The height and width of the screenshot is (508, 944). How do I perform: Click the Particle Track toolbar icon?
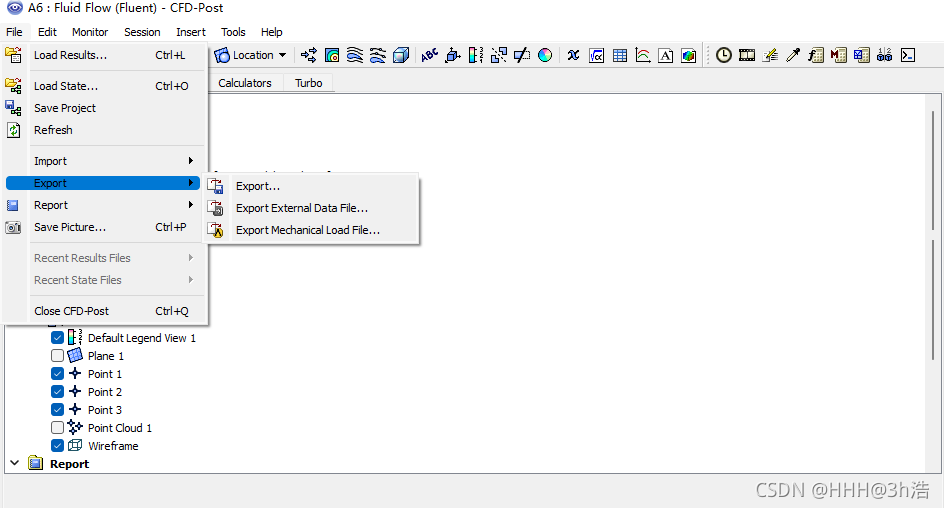pos(377,55)
